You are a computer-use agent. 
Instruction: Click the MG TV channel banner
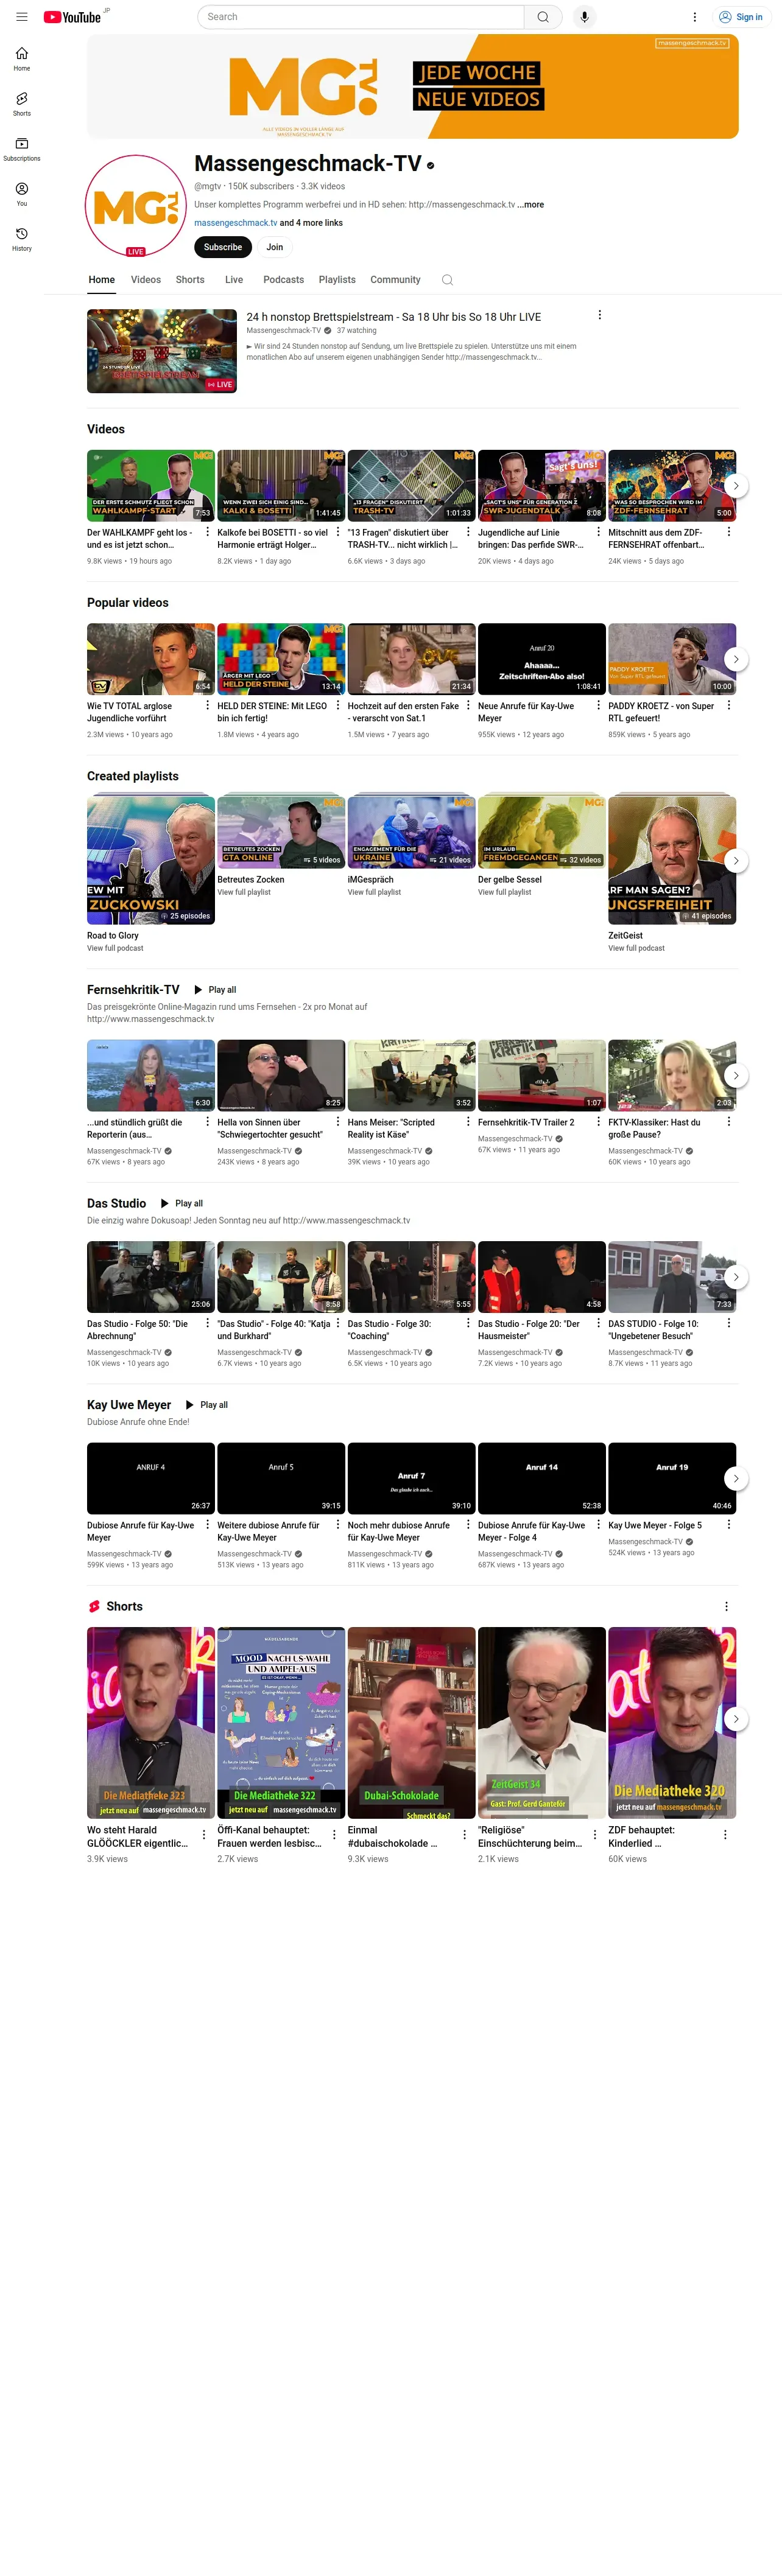(x=413, y=87)
